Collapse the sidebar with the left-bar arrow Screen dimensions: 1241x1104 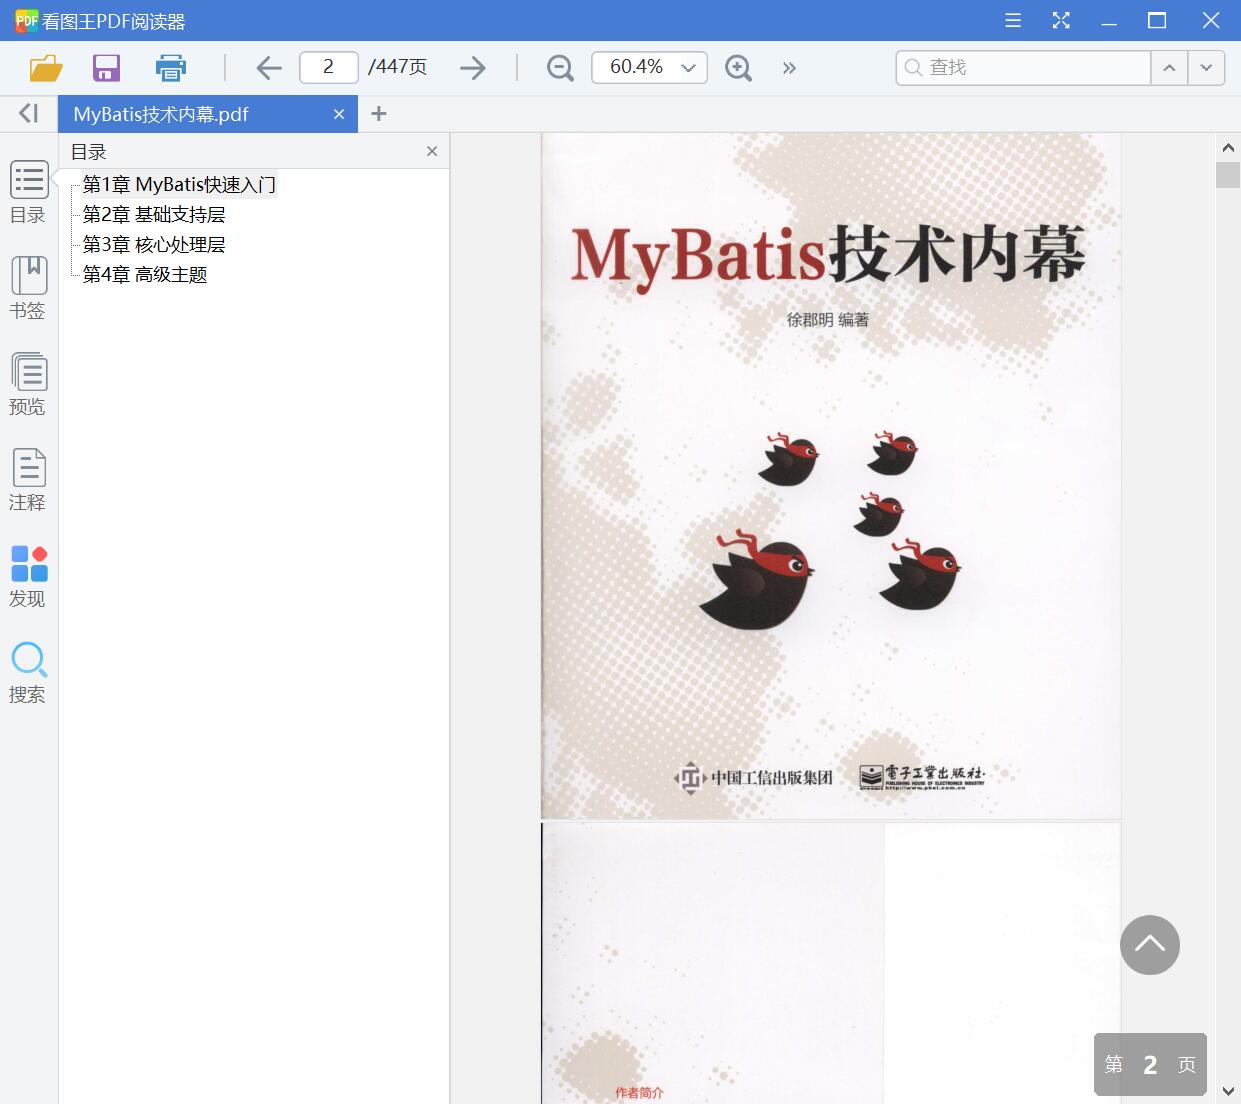28,113
